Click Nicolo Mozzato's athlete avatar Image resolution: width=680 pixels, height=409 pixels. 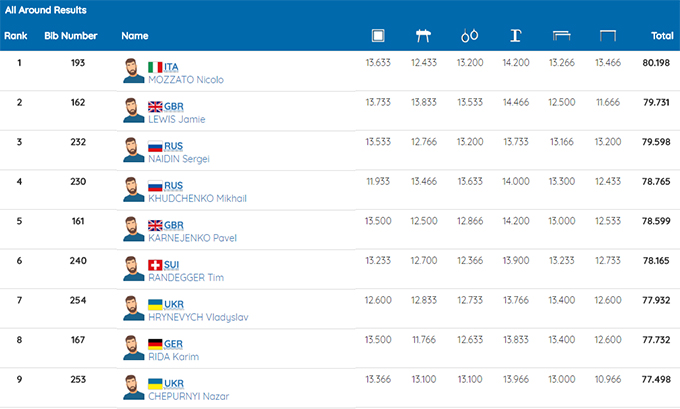point(133,71)
